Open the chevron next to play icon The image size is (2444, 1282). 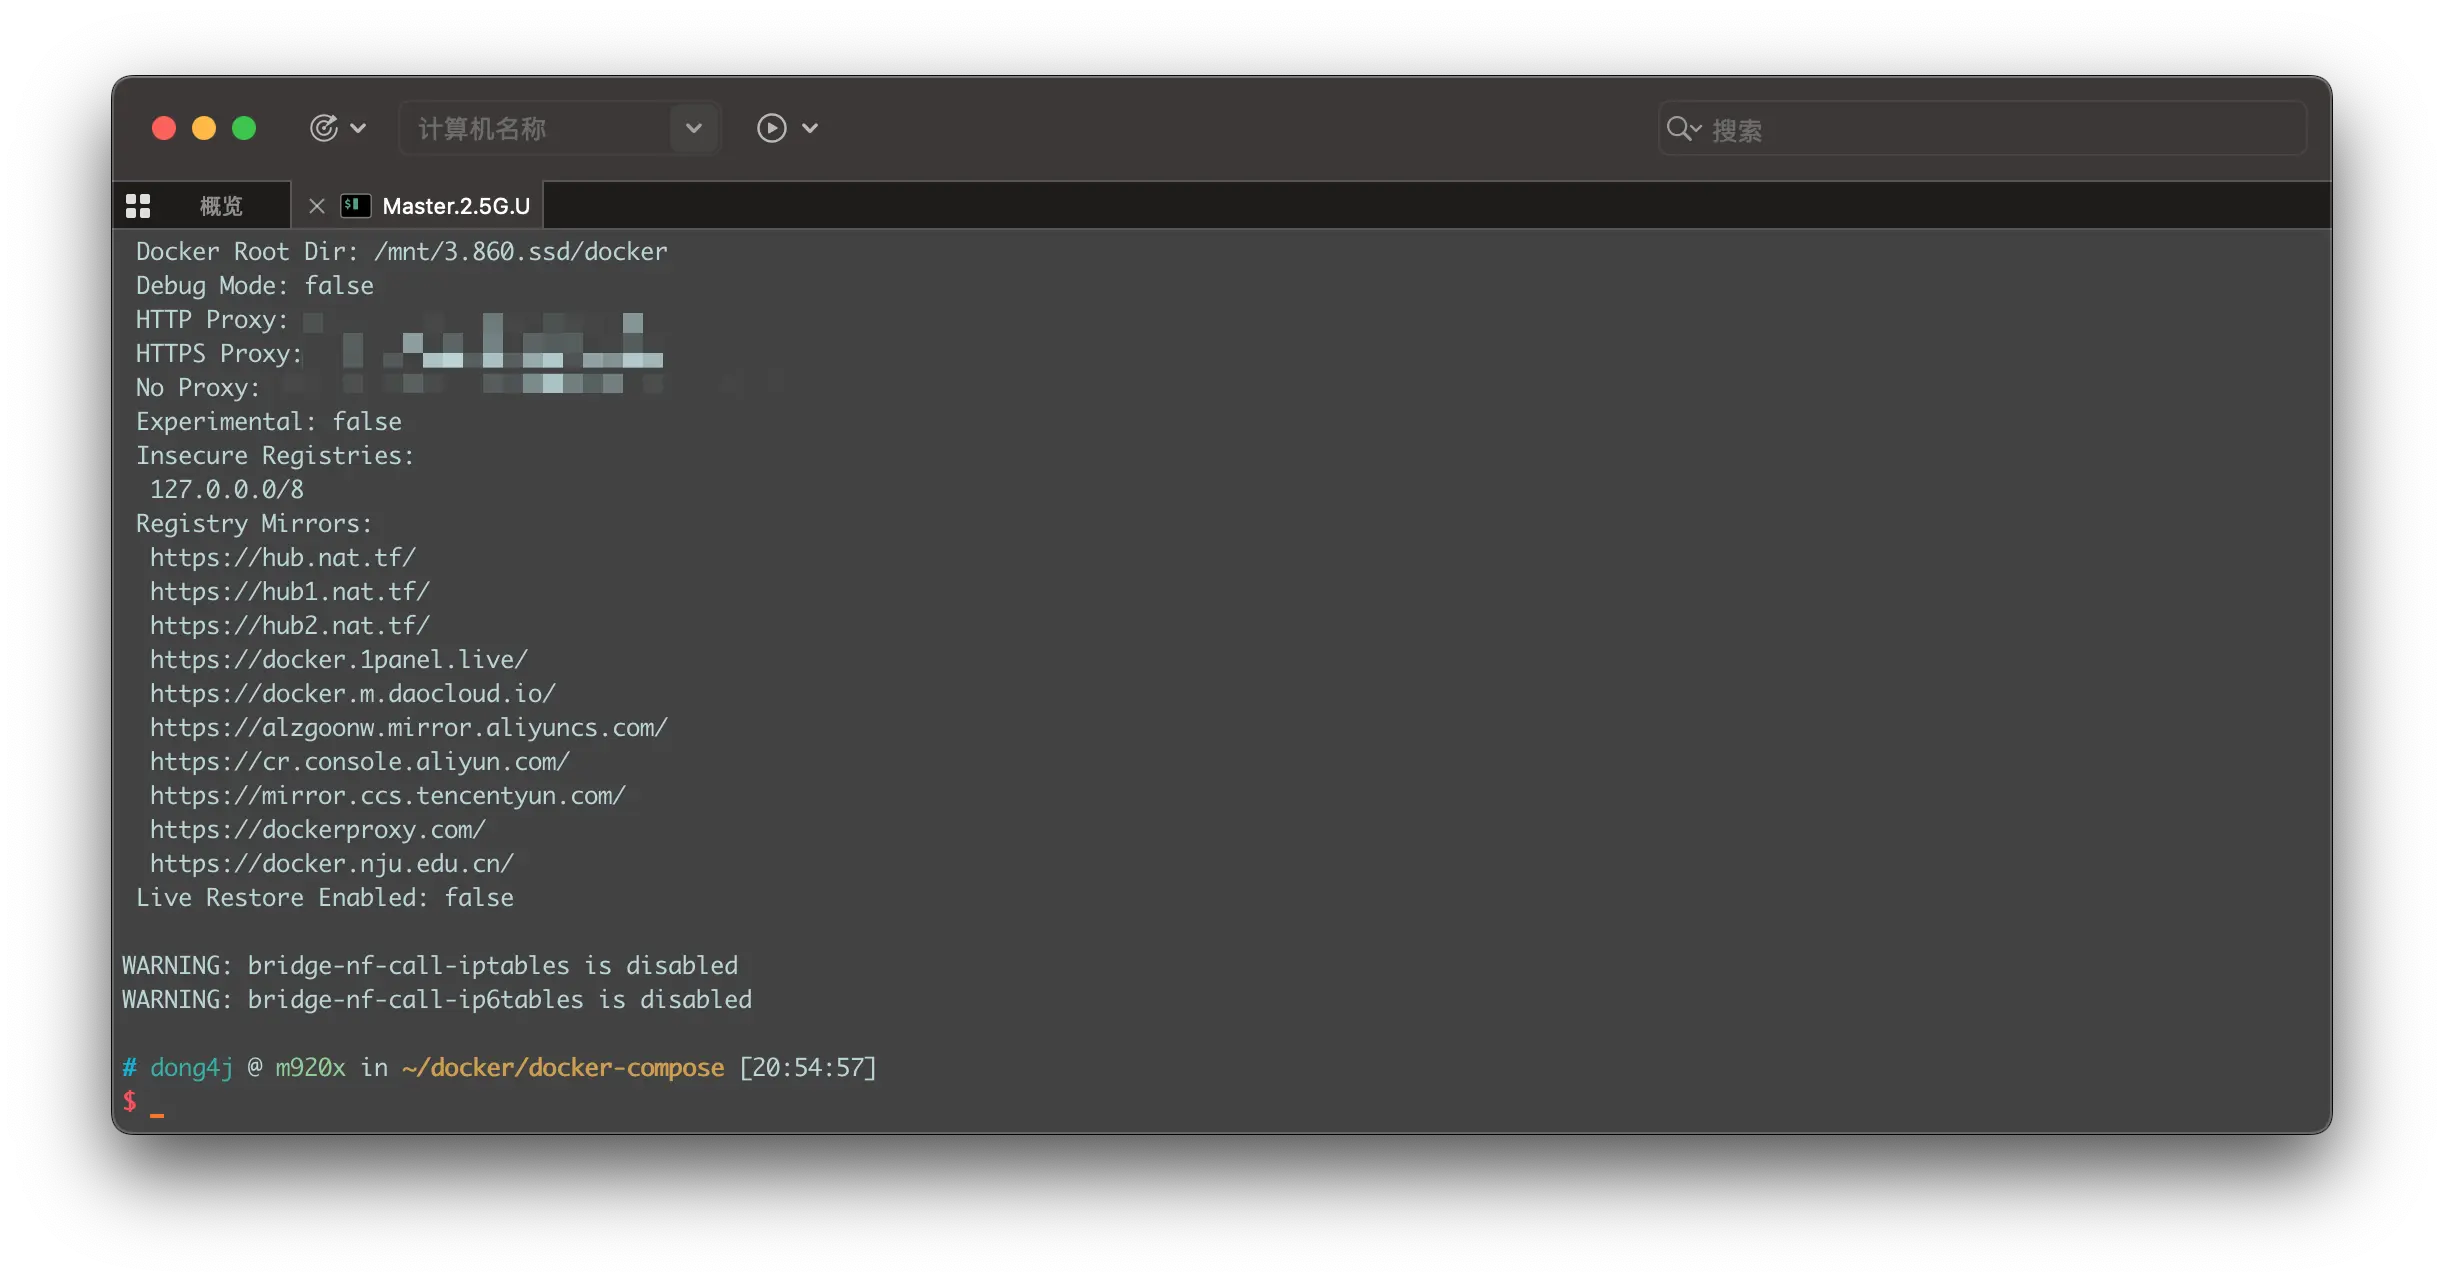click(x=811, y=128)
